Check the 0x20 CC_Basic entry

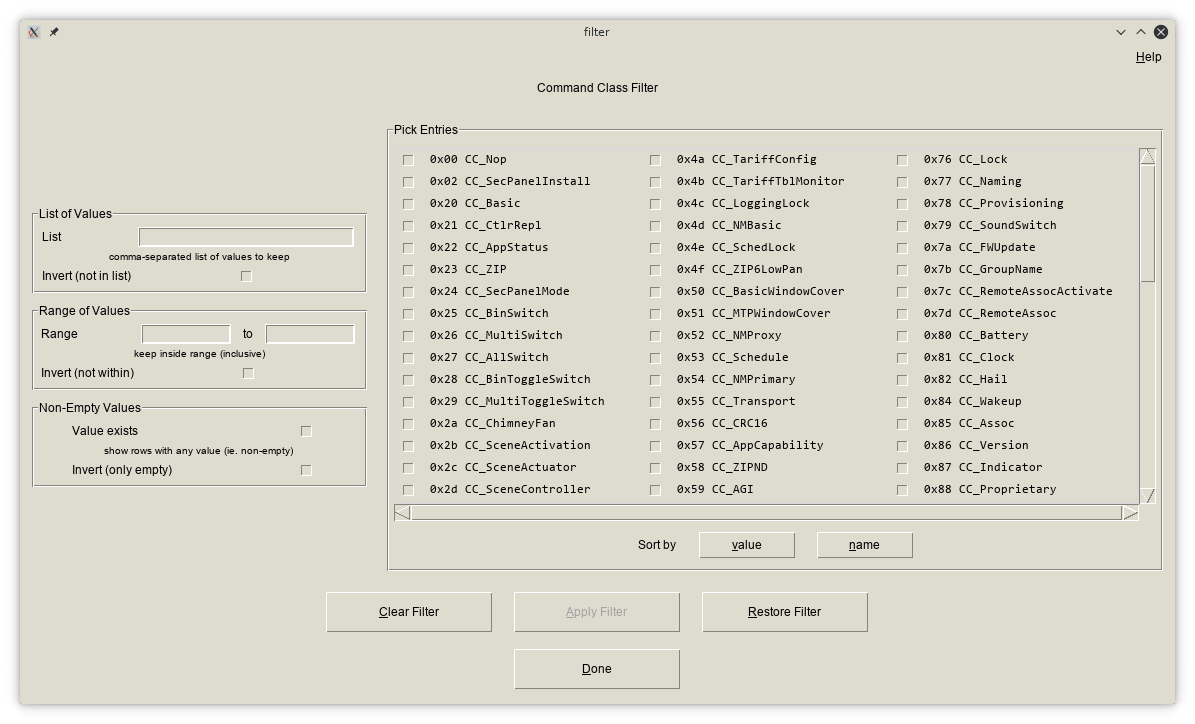pyautogui.click(x=408, y=204)
